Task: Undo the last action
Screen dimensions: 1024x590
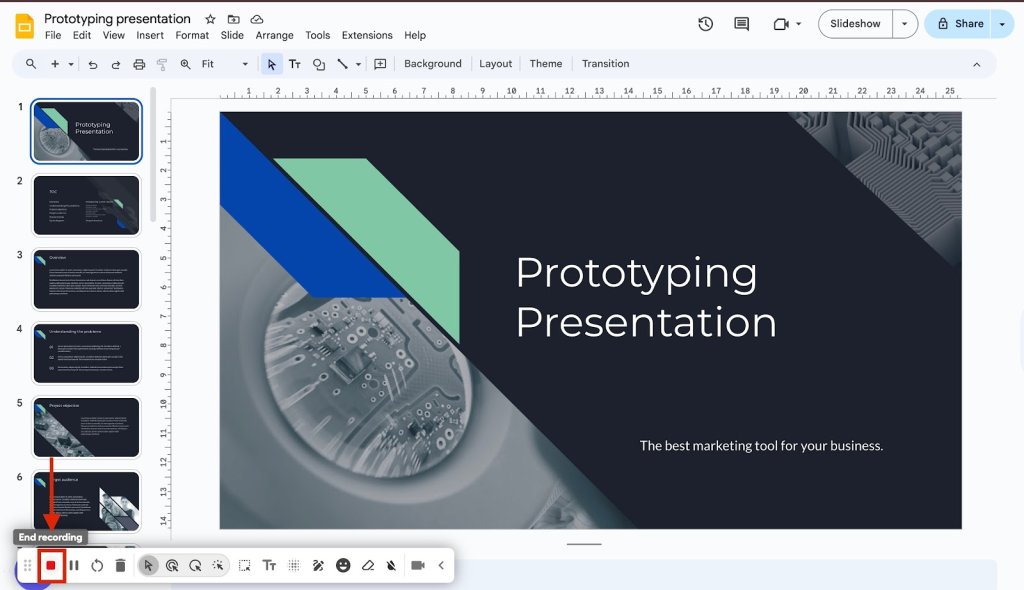Action: coord(93,64)
